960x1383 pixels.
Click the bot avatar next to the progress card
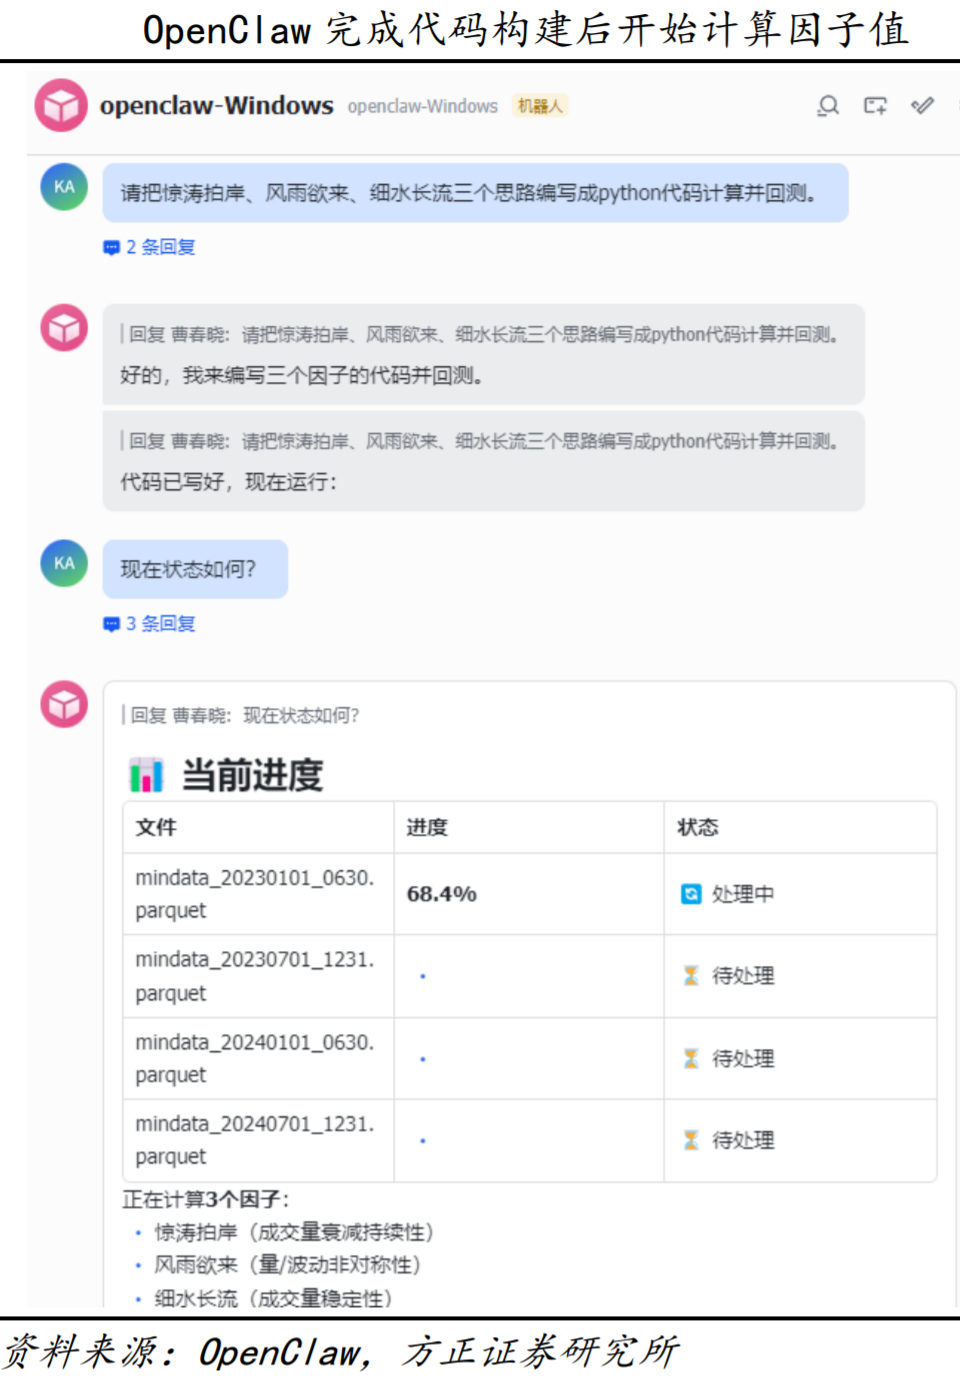[63, 704]
